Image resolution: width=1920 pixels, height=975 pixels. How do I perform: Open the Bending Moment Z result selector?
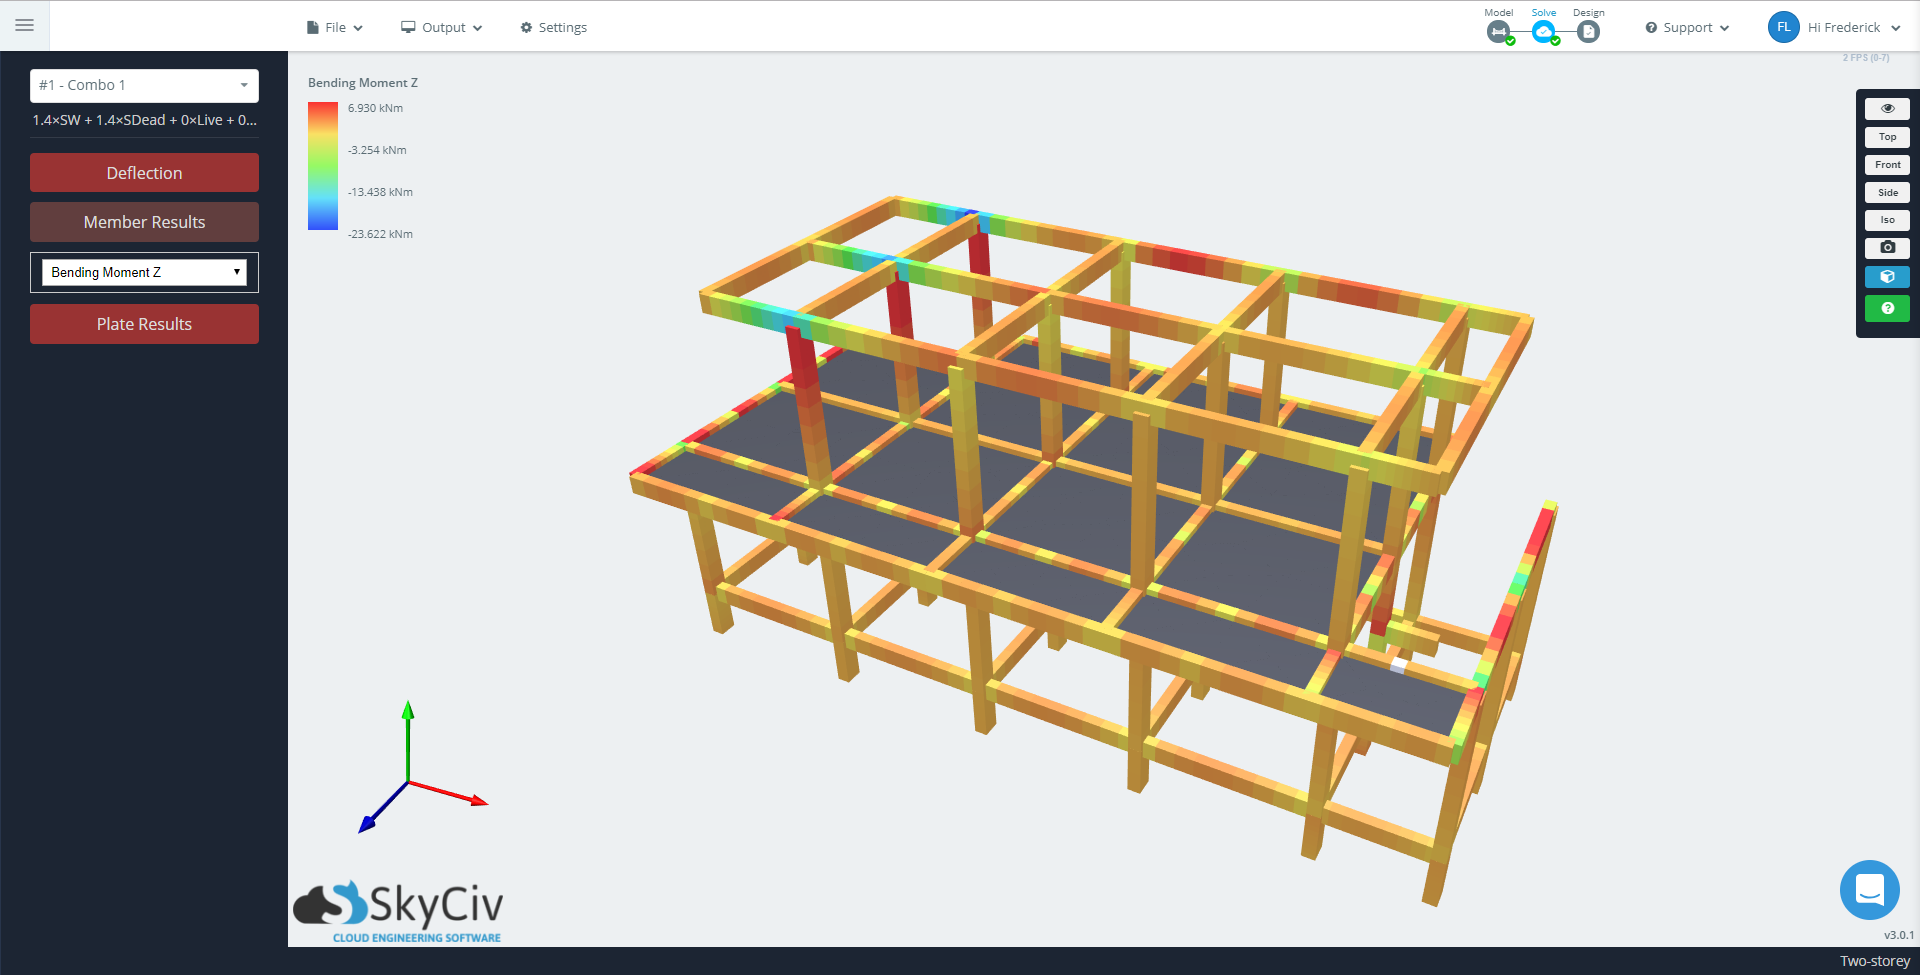pos(144,272)
